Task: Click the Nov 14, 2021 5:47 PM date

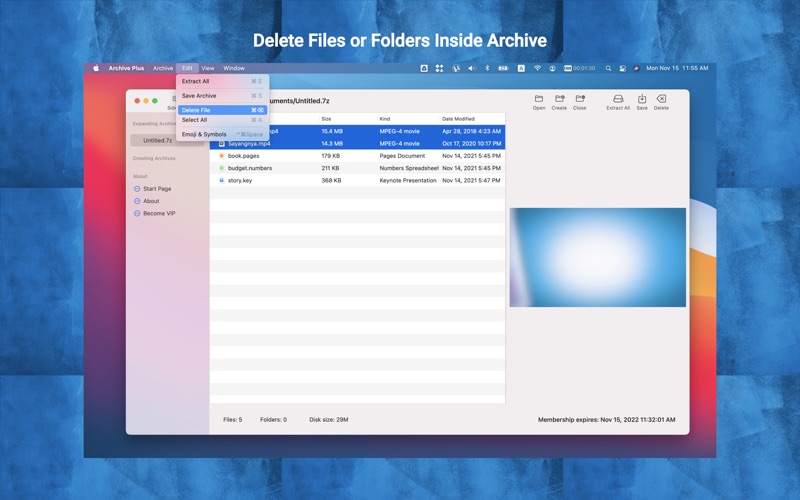Action: click(x=471, y=180)
